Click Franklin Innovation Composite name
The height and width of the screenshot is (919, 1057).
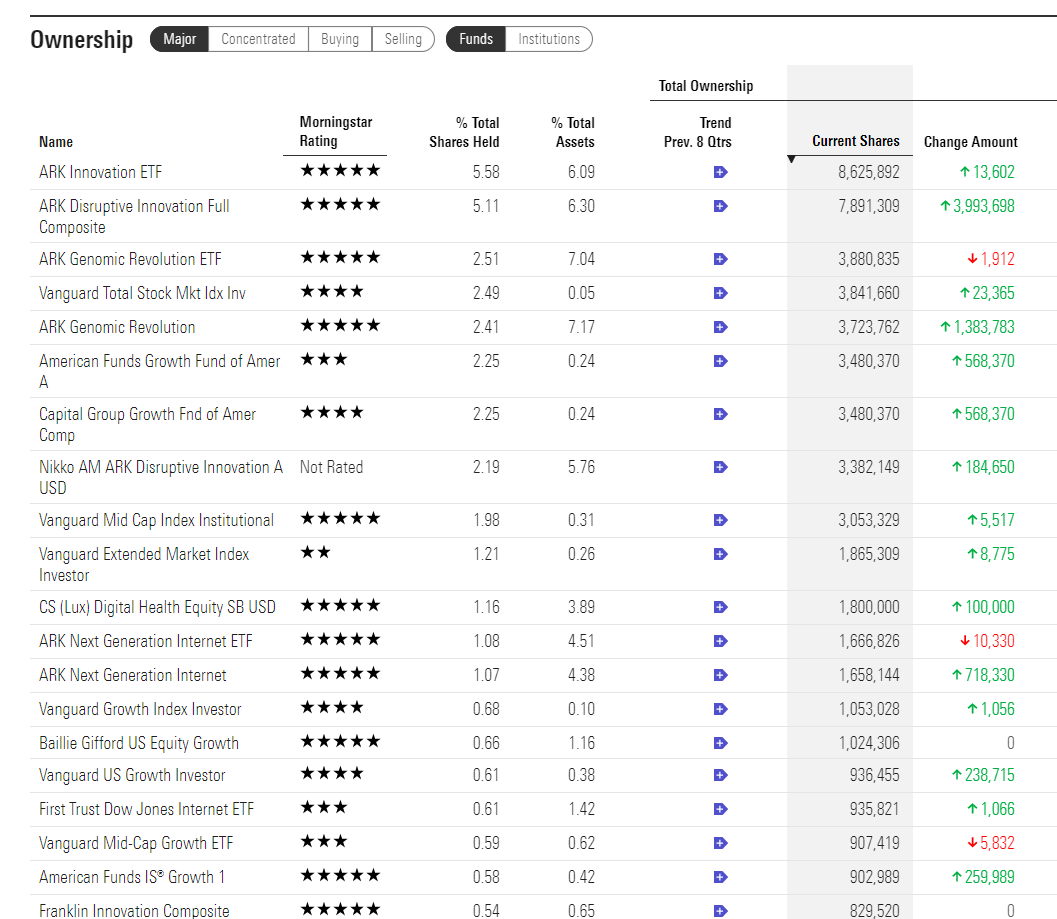pos(134,911)
